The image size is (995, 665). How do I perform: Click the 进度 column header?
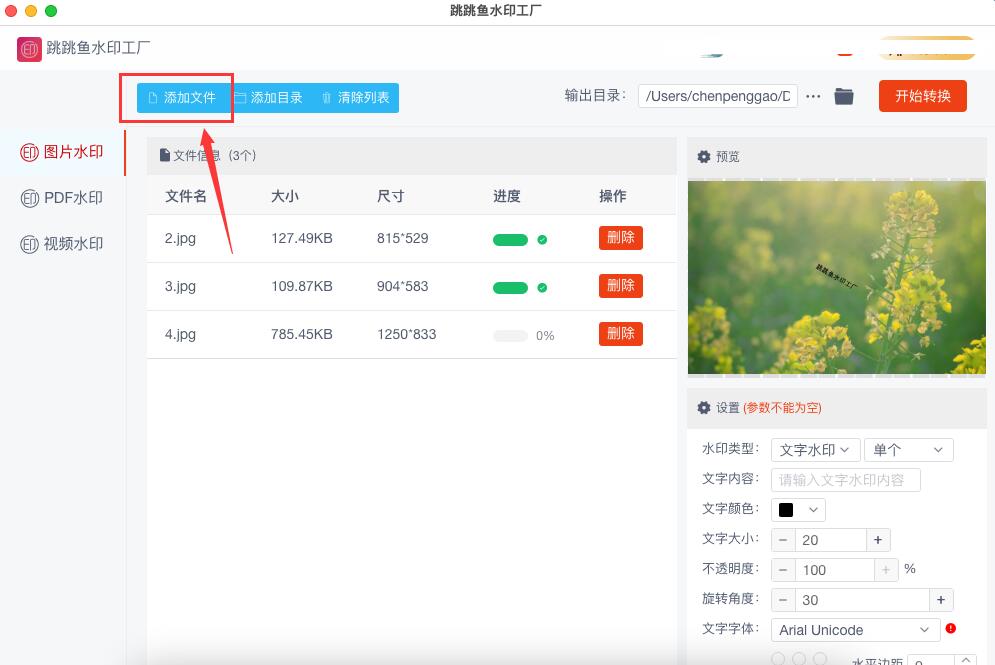pos(507,196)
